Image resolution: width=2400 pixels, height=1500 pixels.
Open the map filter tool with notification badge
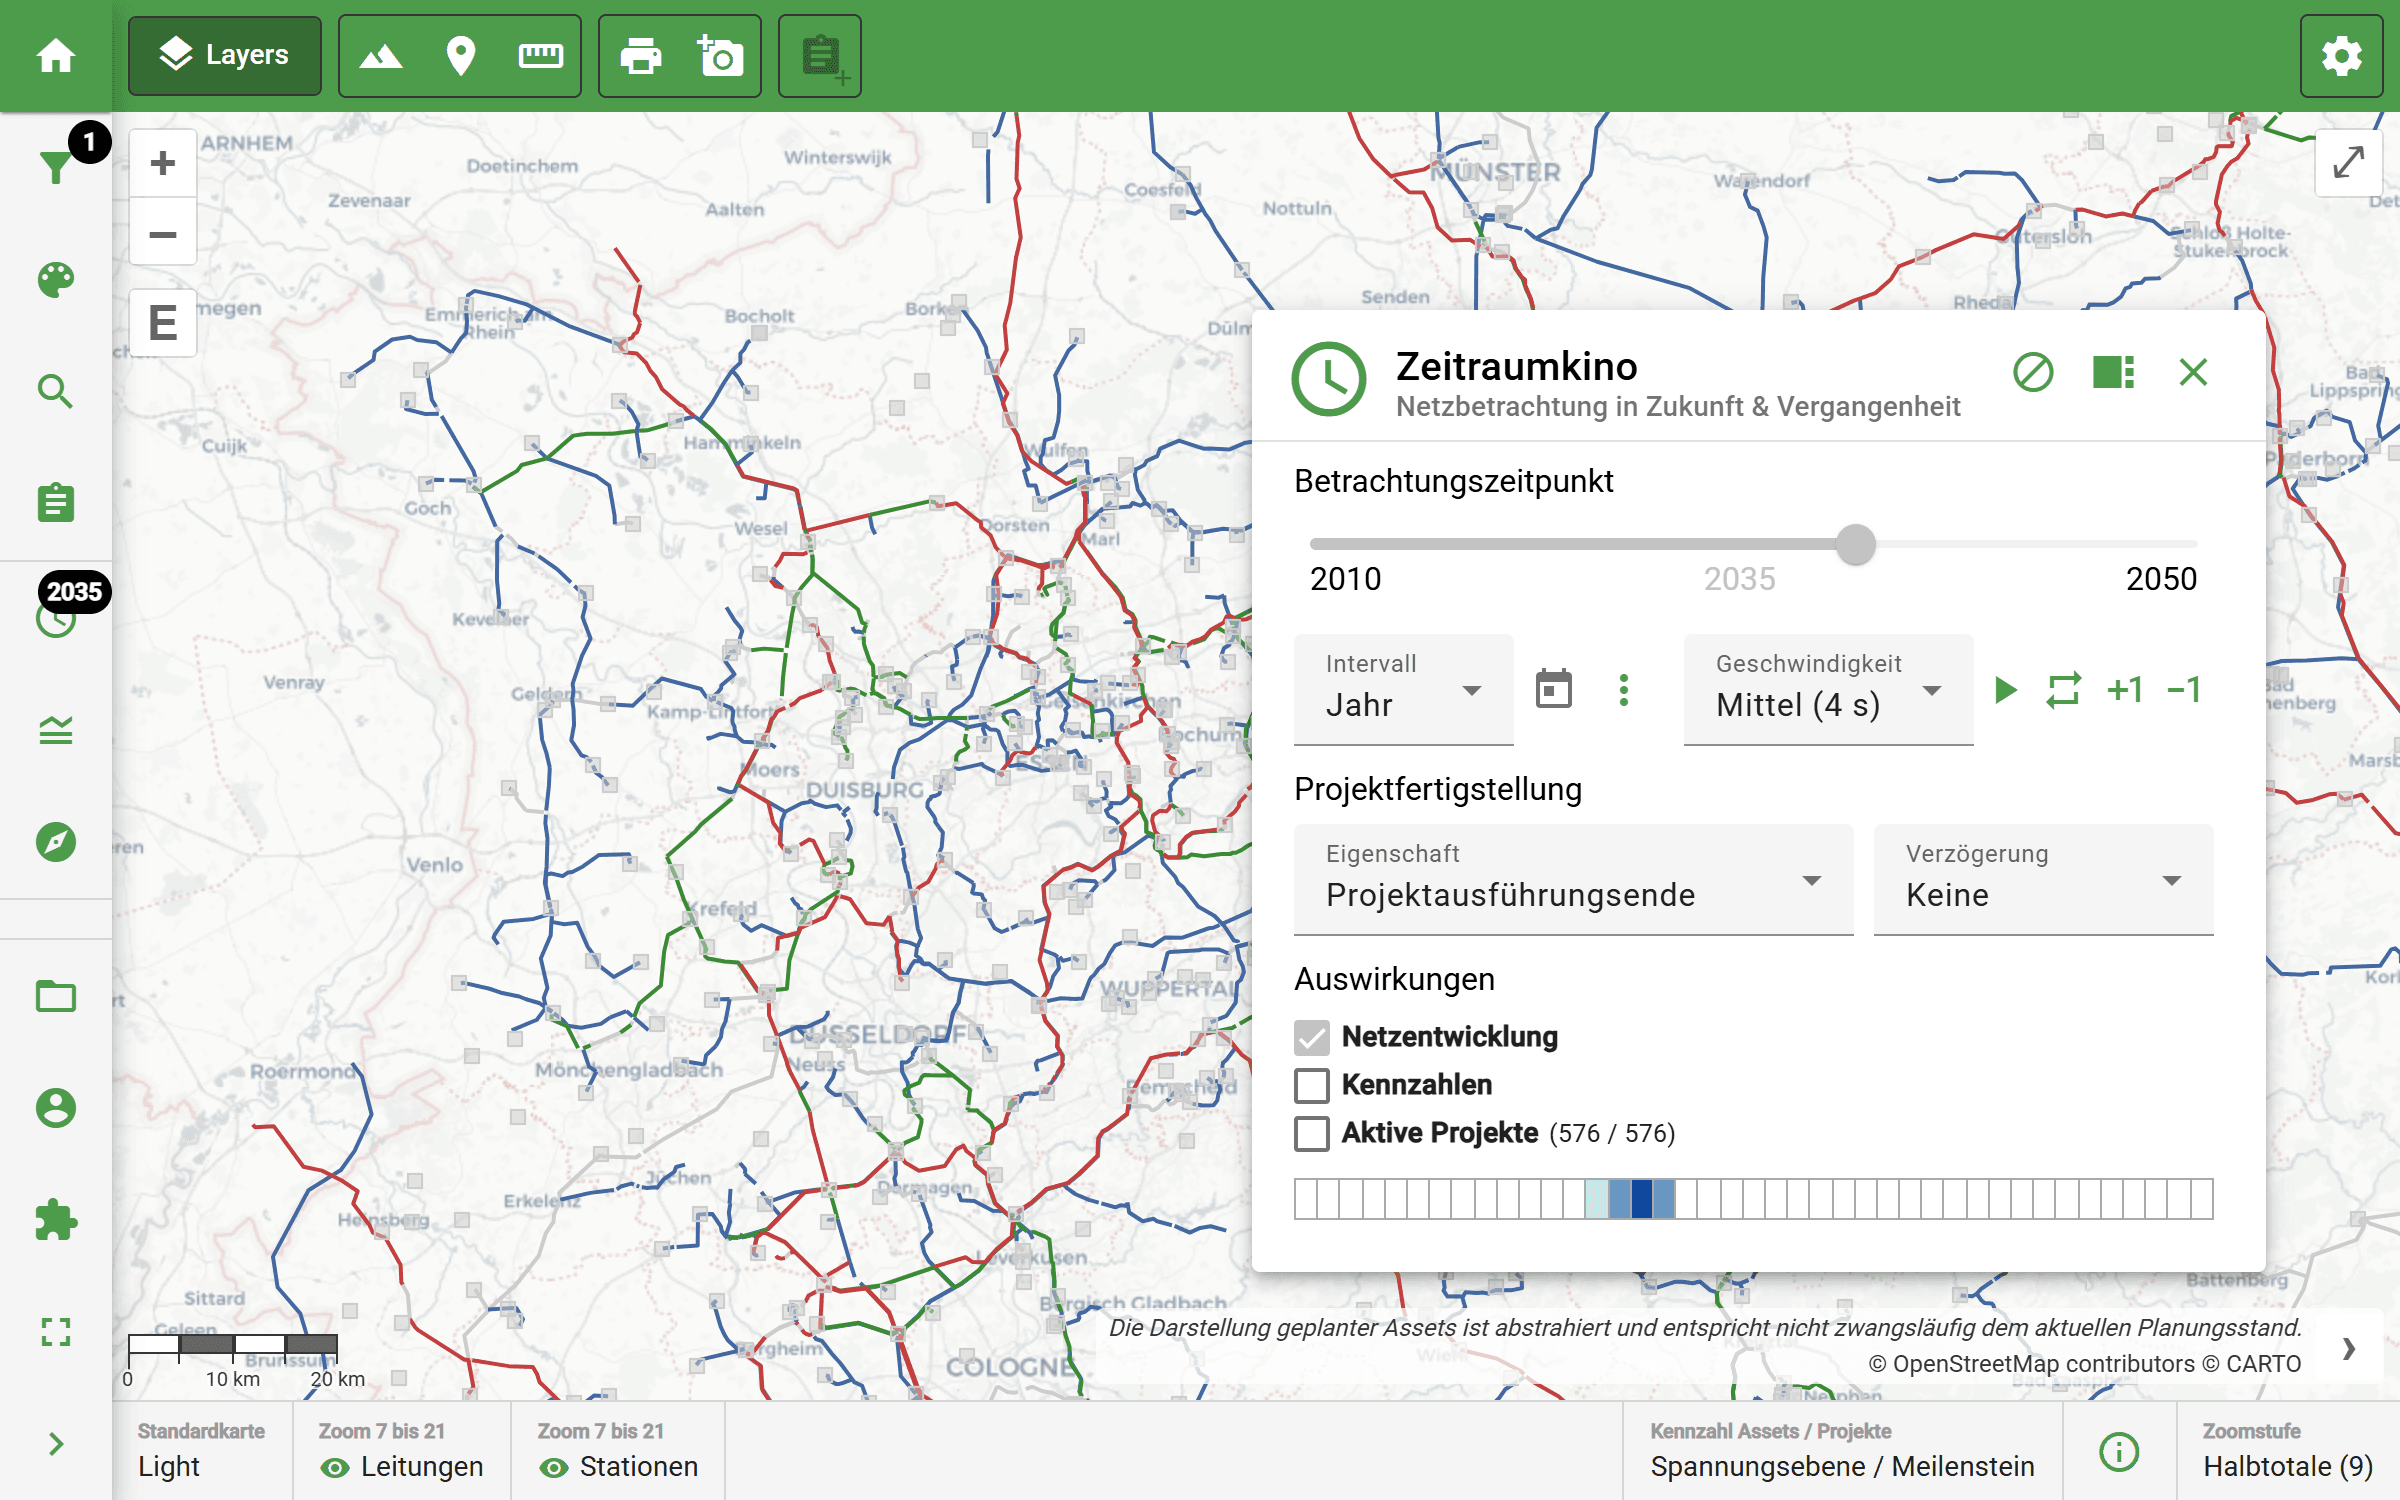57,168
